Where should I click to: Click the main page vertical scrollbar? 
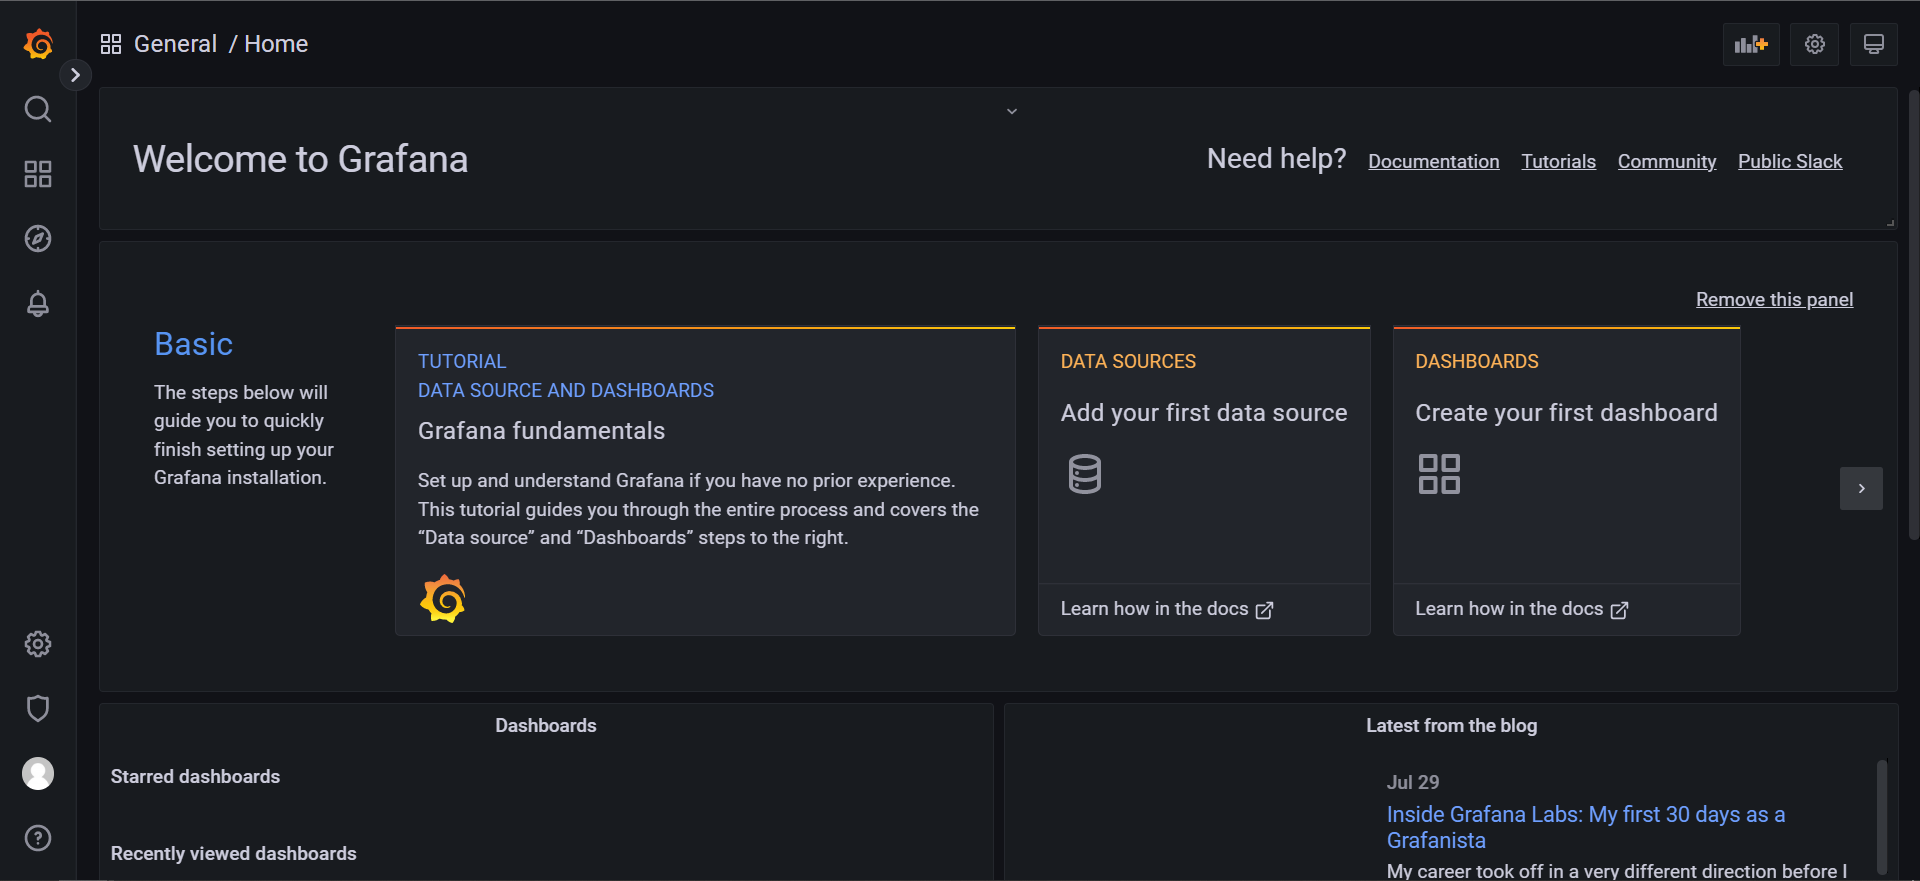click(1914, 315)
